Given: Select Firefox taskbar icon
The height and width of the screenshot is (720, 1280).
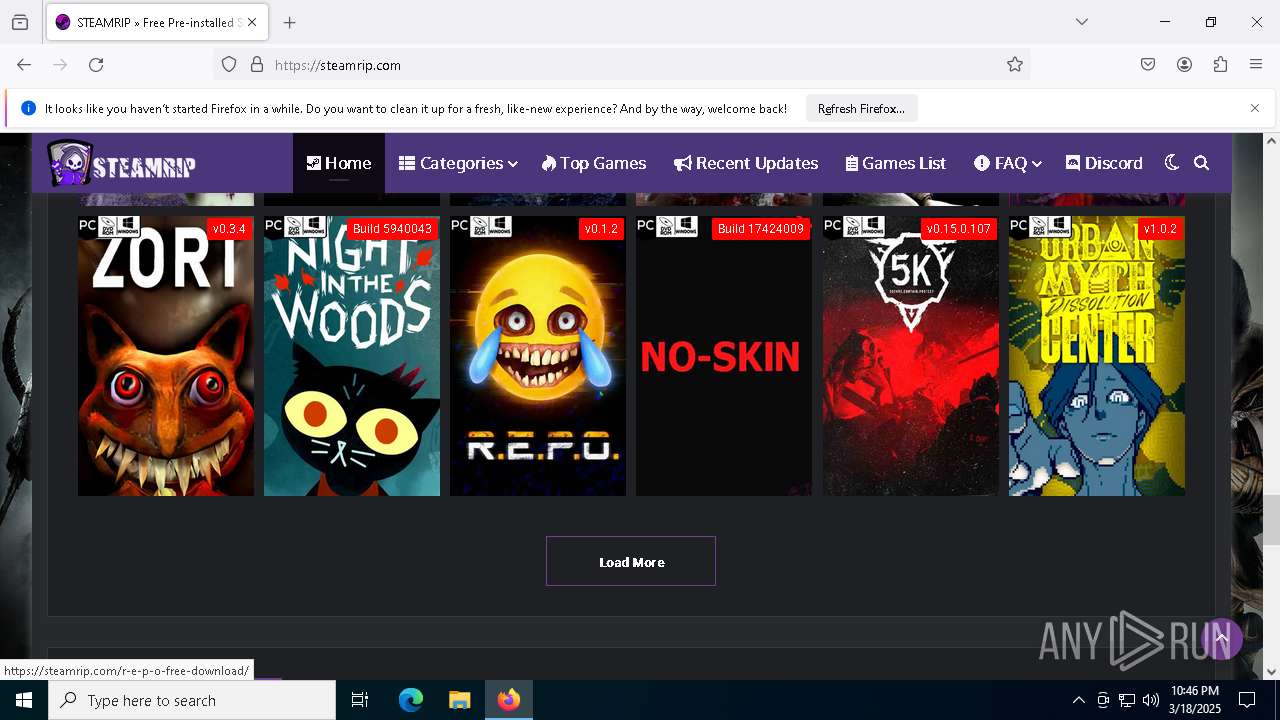Looking at the screenshot, I should [509, 700].
